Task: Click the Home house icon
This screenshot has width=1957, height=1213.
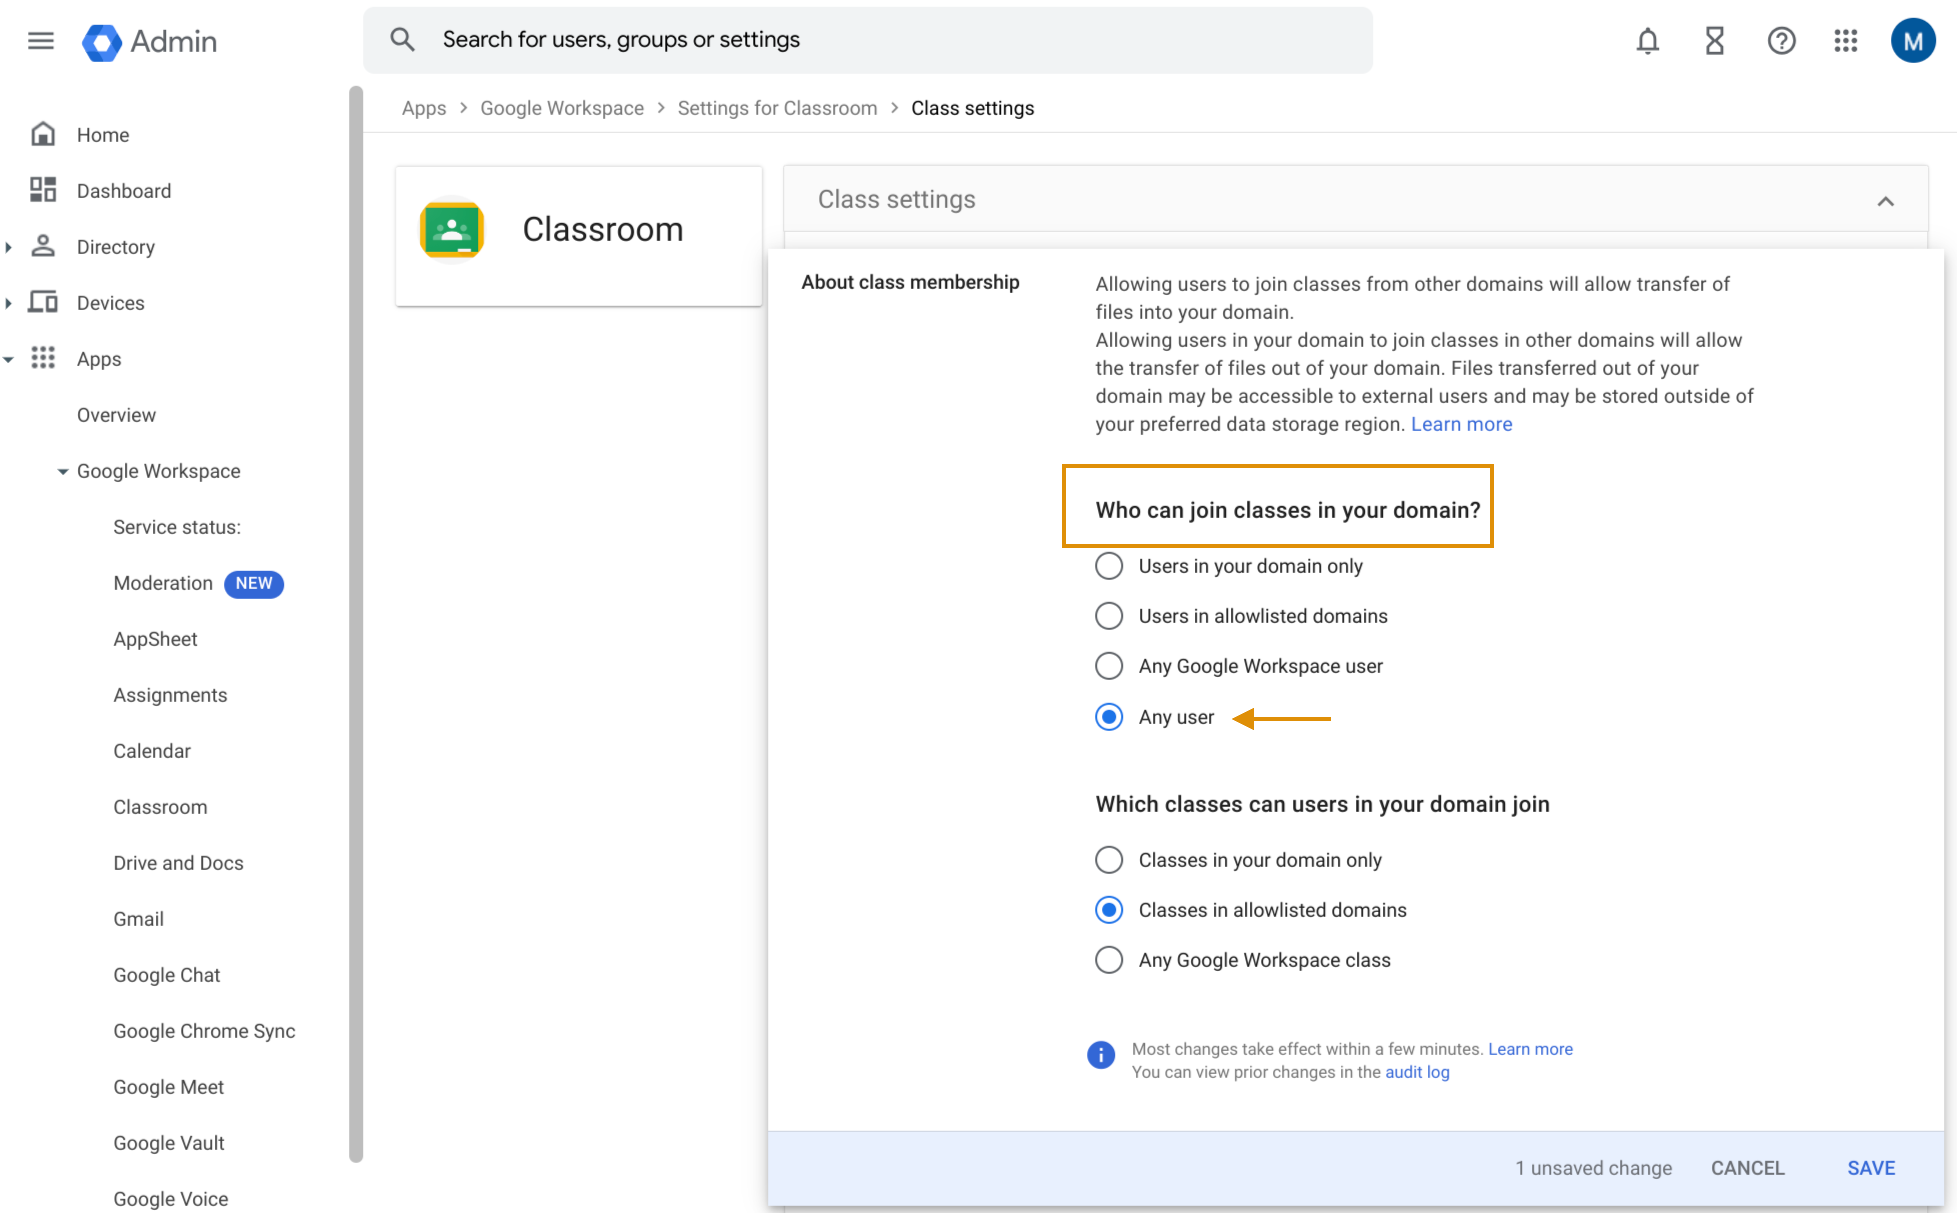Action: (x=43, y=134)
